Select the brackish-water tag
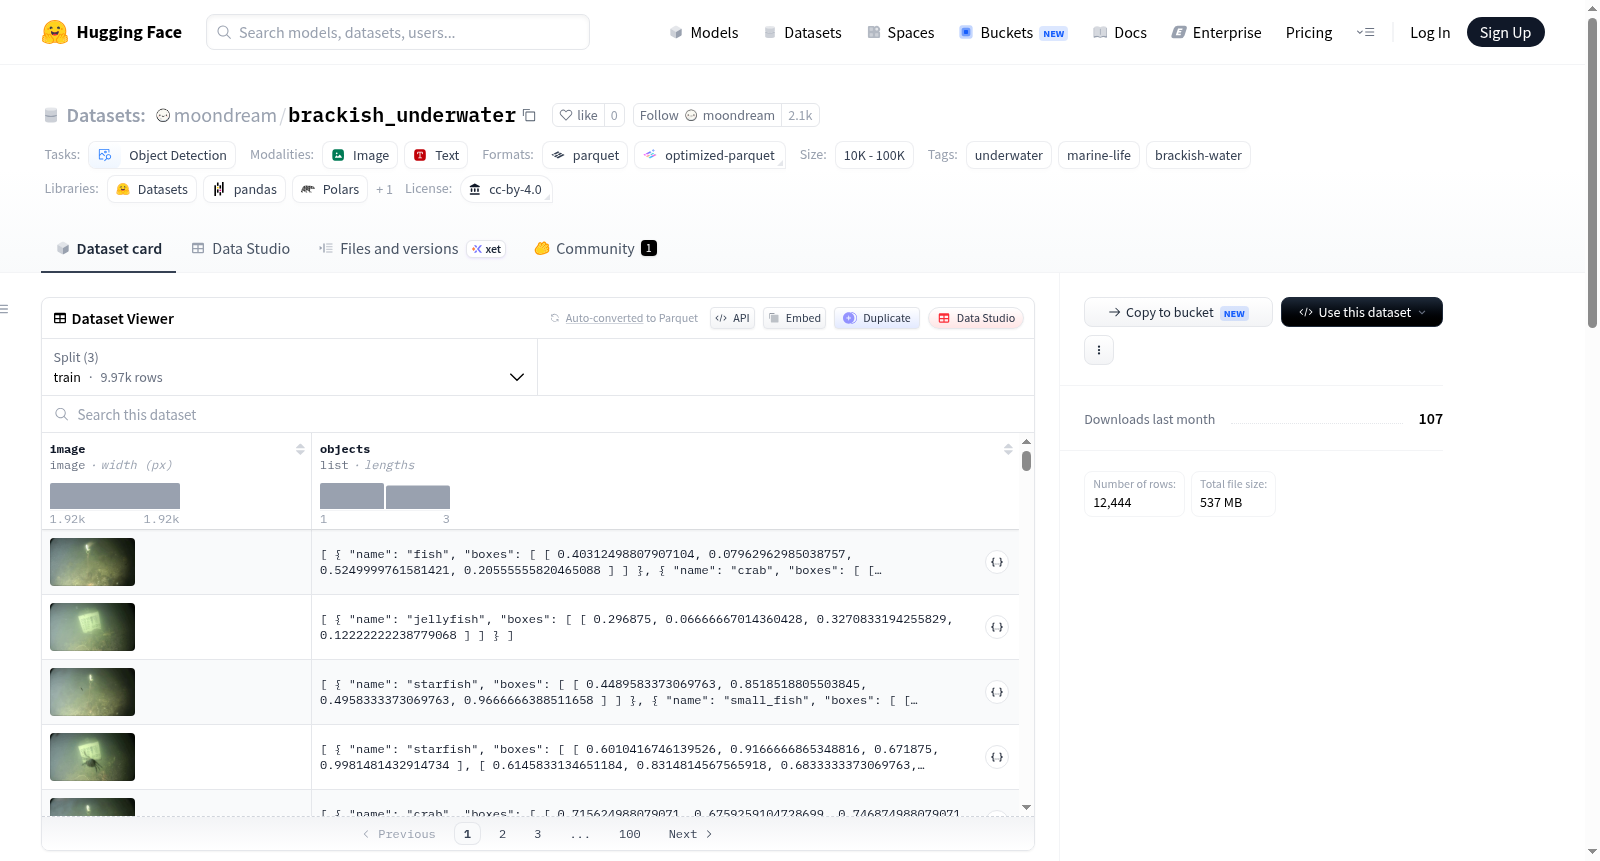The image size is (1600, 861). click(x=1198, y=155)
